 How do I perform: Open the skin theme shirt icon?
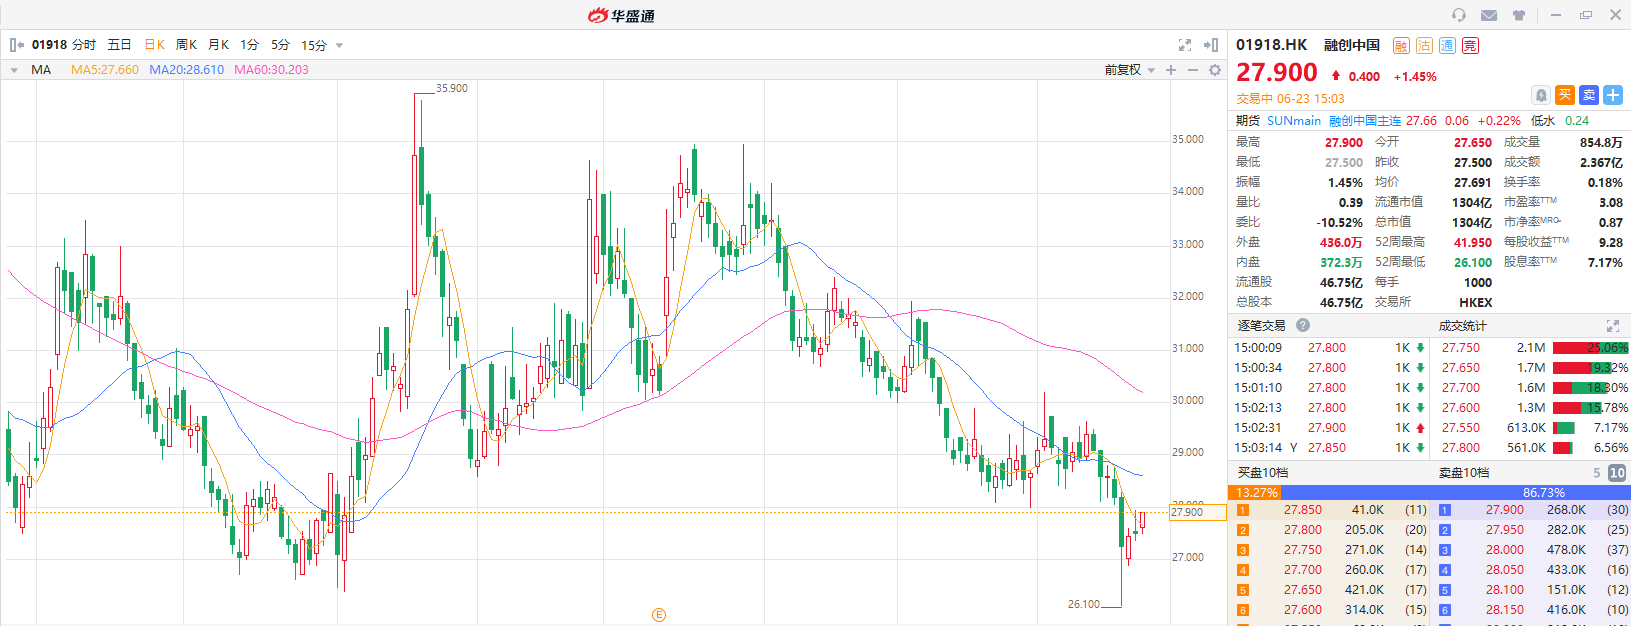(1519, 15)
